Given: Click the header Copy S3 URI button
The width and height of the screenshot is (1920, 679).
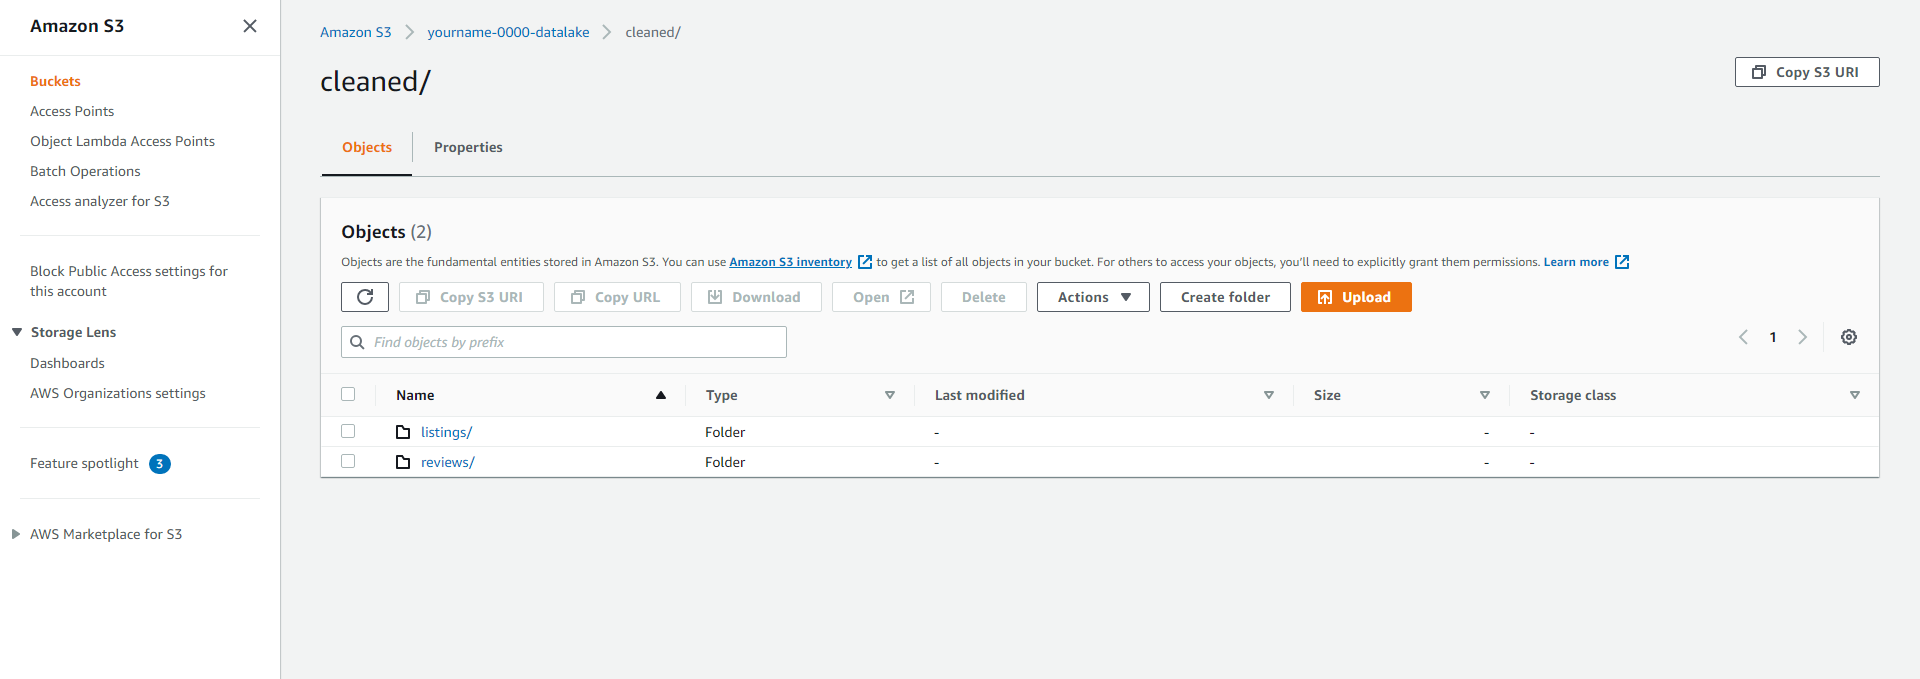Looking at the screenshot, I should click(x=1807, y=72).
